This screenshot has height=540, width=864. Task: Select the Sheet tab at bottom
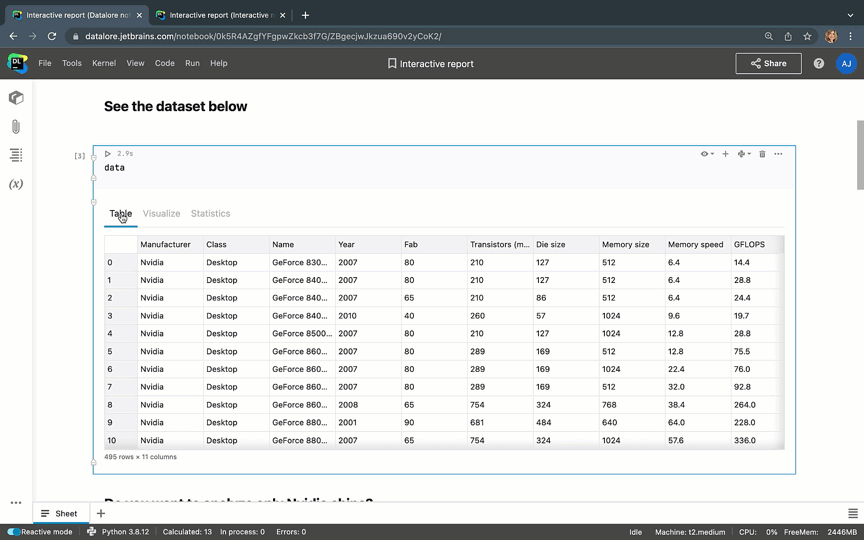(60, 514)
